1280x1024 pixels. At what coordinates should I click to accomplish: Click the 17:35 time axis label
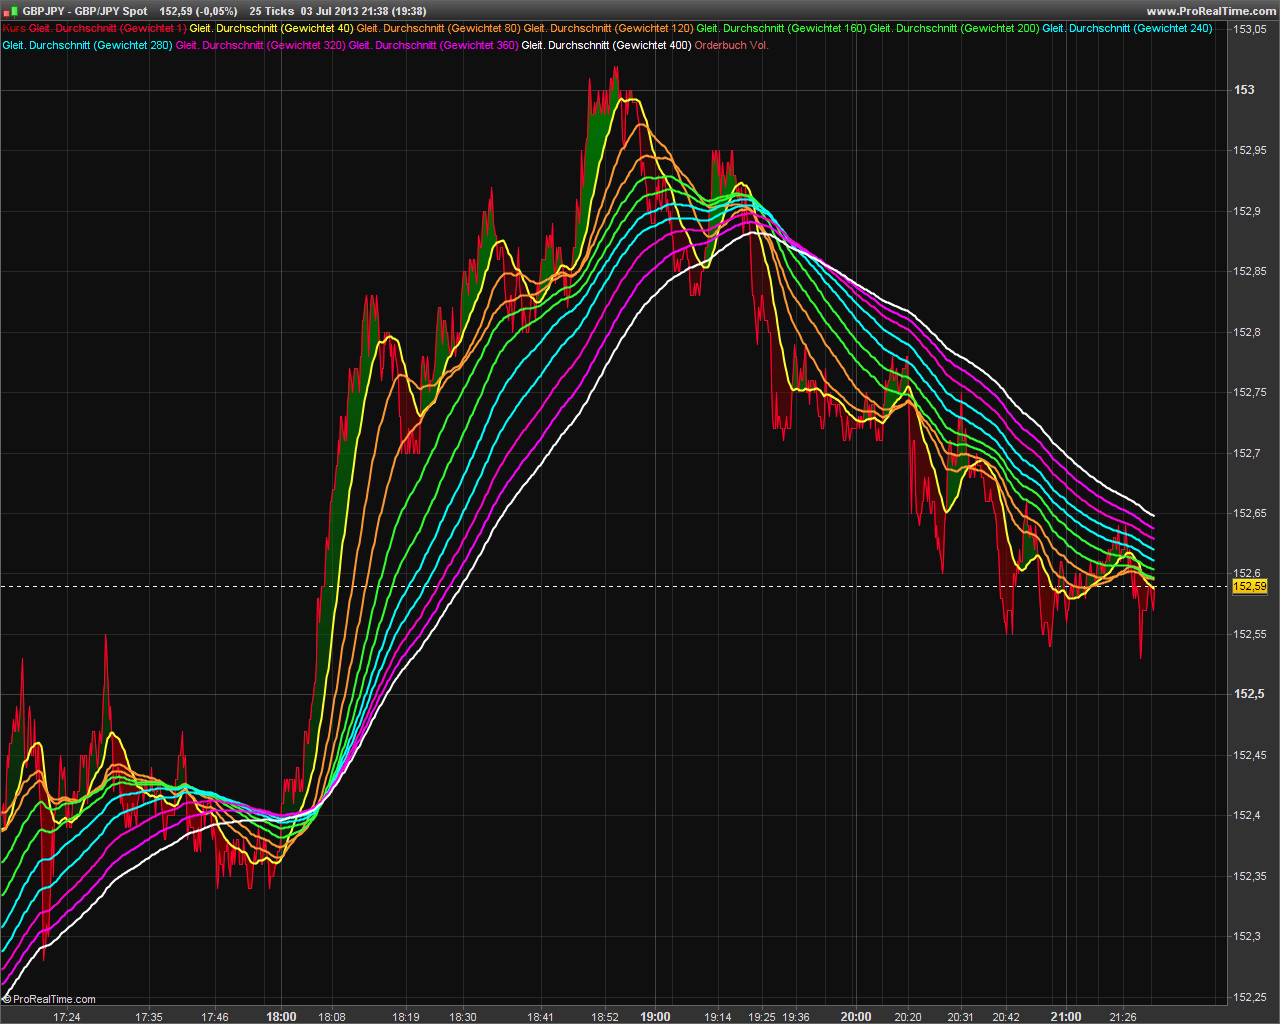point(149,1017)
